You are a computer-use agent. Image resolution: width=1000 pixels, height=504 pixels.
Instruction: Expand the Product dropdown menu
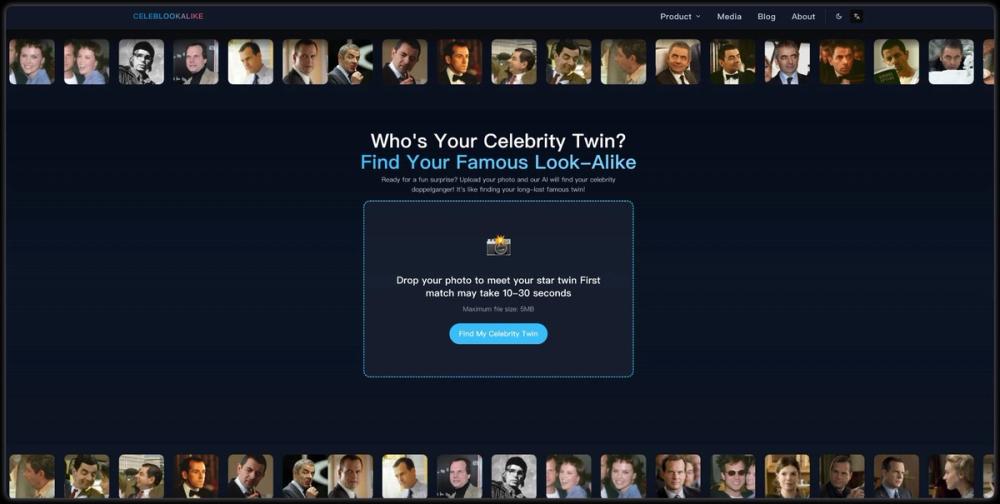tap(680, 17)
